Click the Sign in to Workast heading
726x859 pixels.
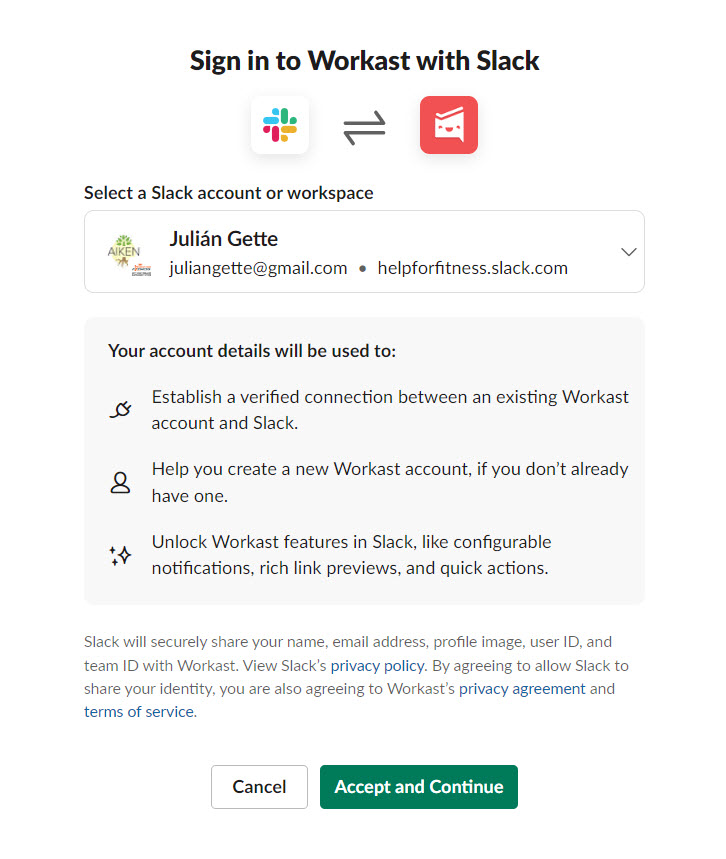363,60
